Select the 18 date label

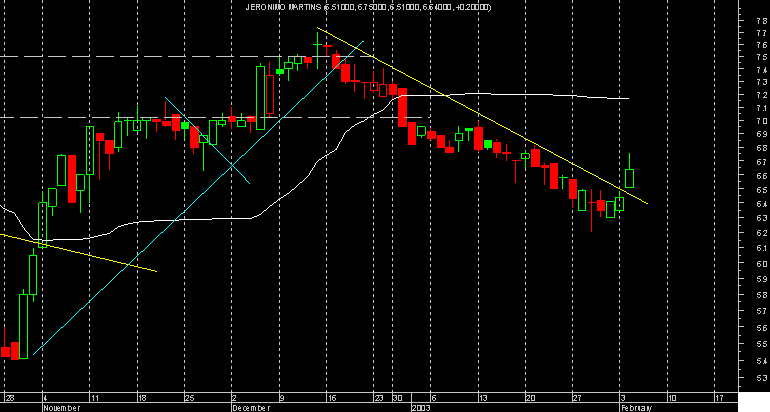click(x=142, y=397)
